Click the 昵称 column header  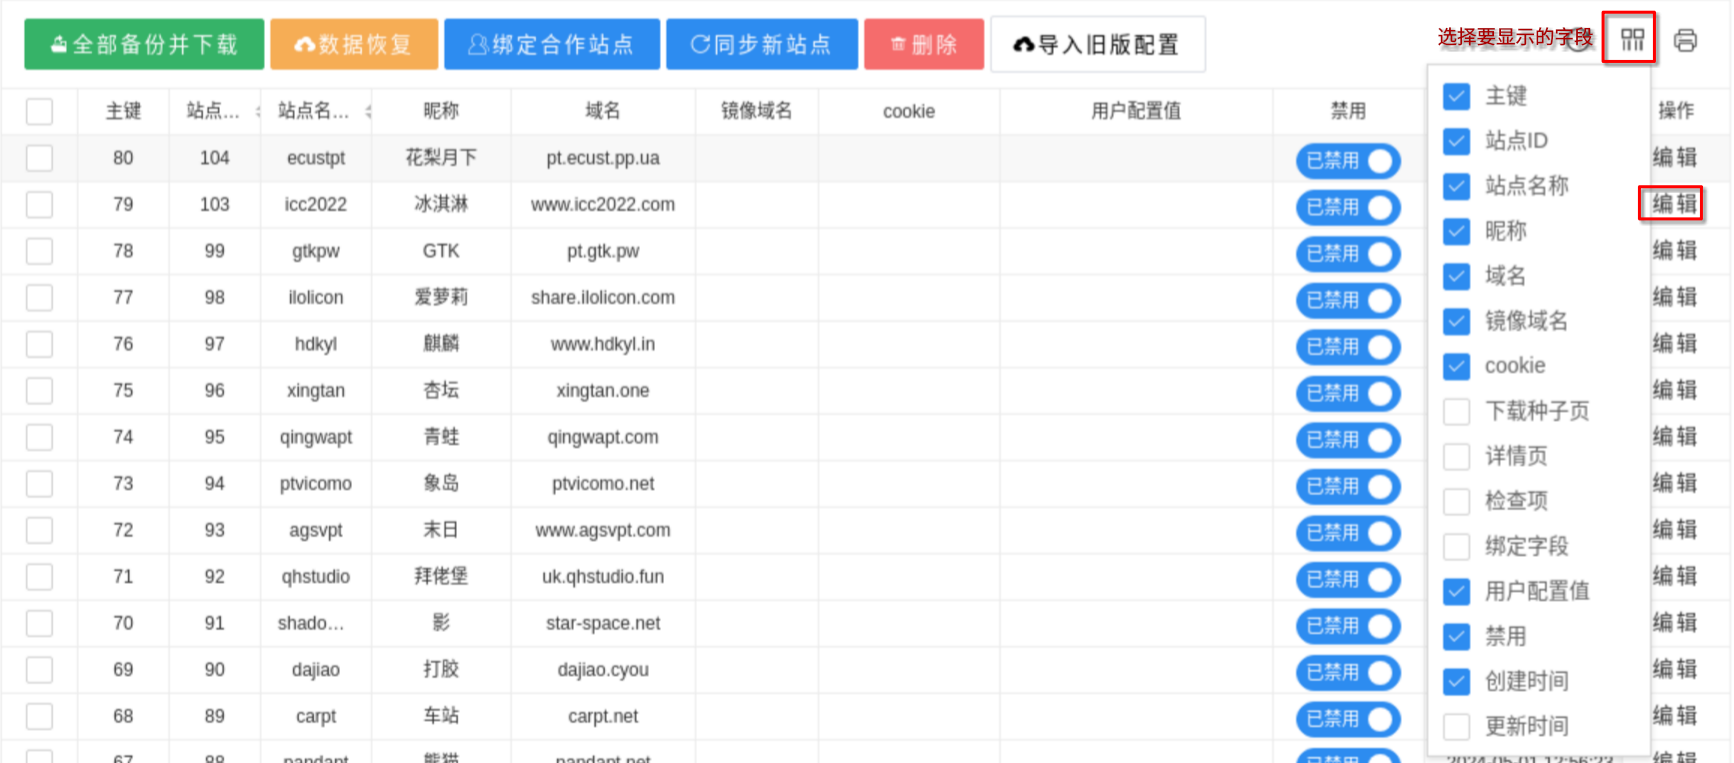coord(441,111)
